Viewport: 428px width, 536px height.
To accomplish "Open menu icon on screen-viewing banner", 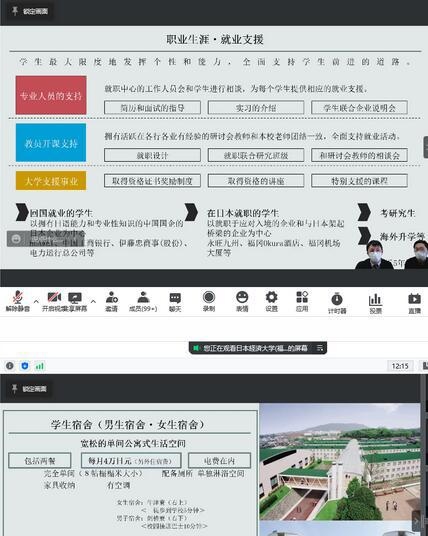I will point(320,348).
